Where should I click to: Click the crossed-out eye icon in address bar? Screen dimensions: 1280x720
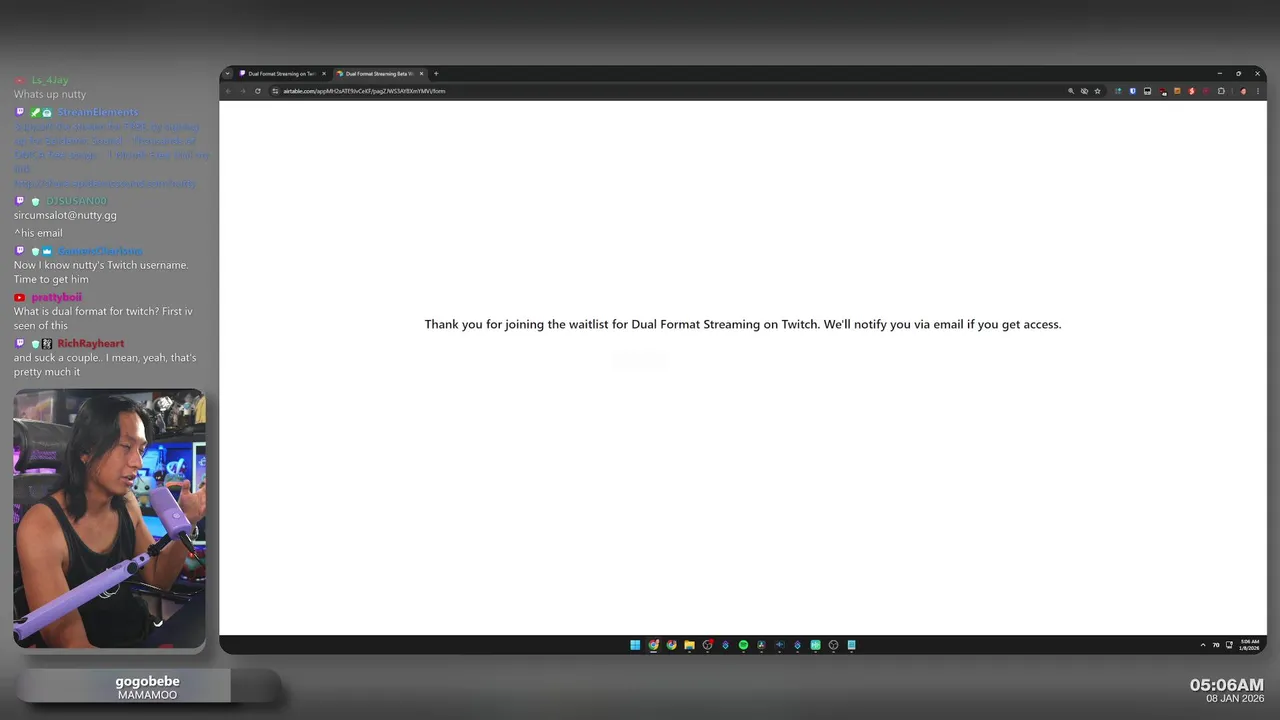1084,91
